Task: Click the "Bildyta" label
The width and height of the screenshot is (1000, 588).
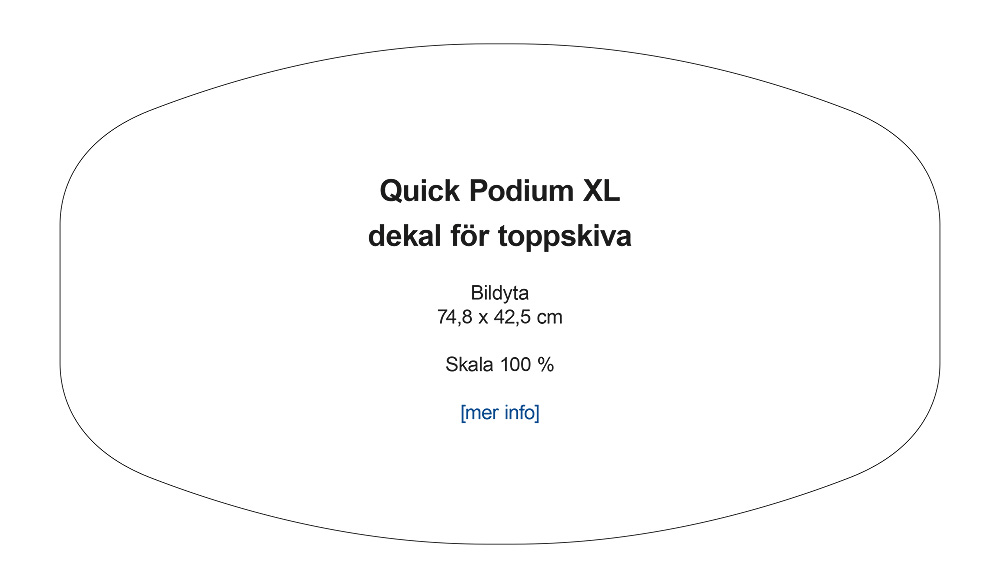Action: click(499, 294)
